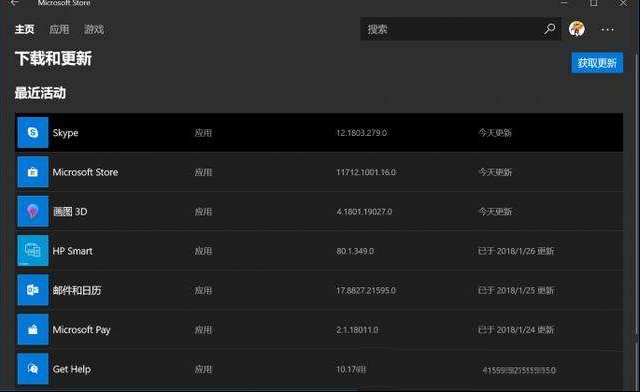Click the 已于 2018/1/24 更新 status
The image size is (640, 392).
[x=516, y=330]
